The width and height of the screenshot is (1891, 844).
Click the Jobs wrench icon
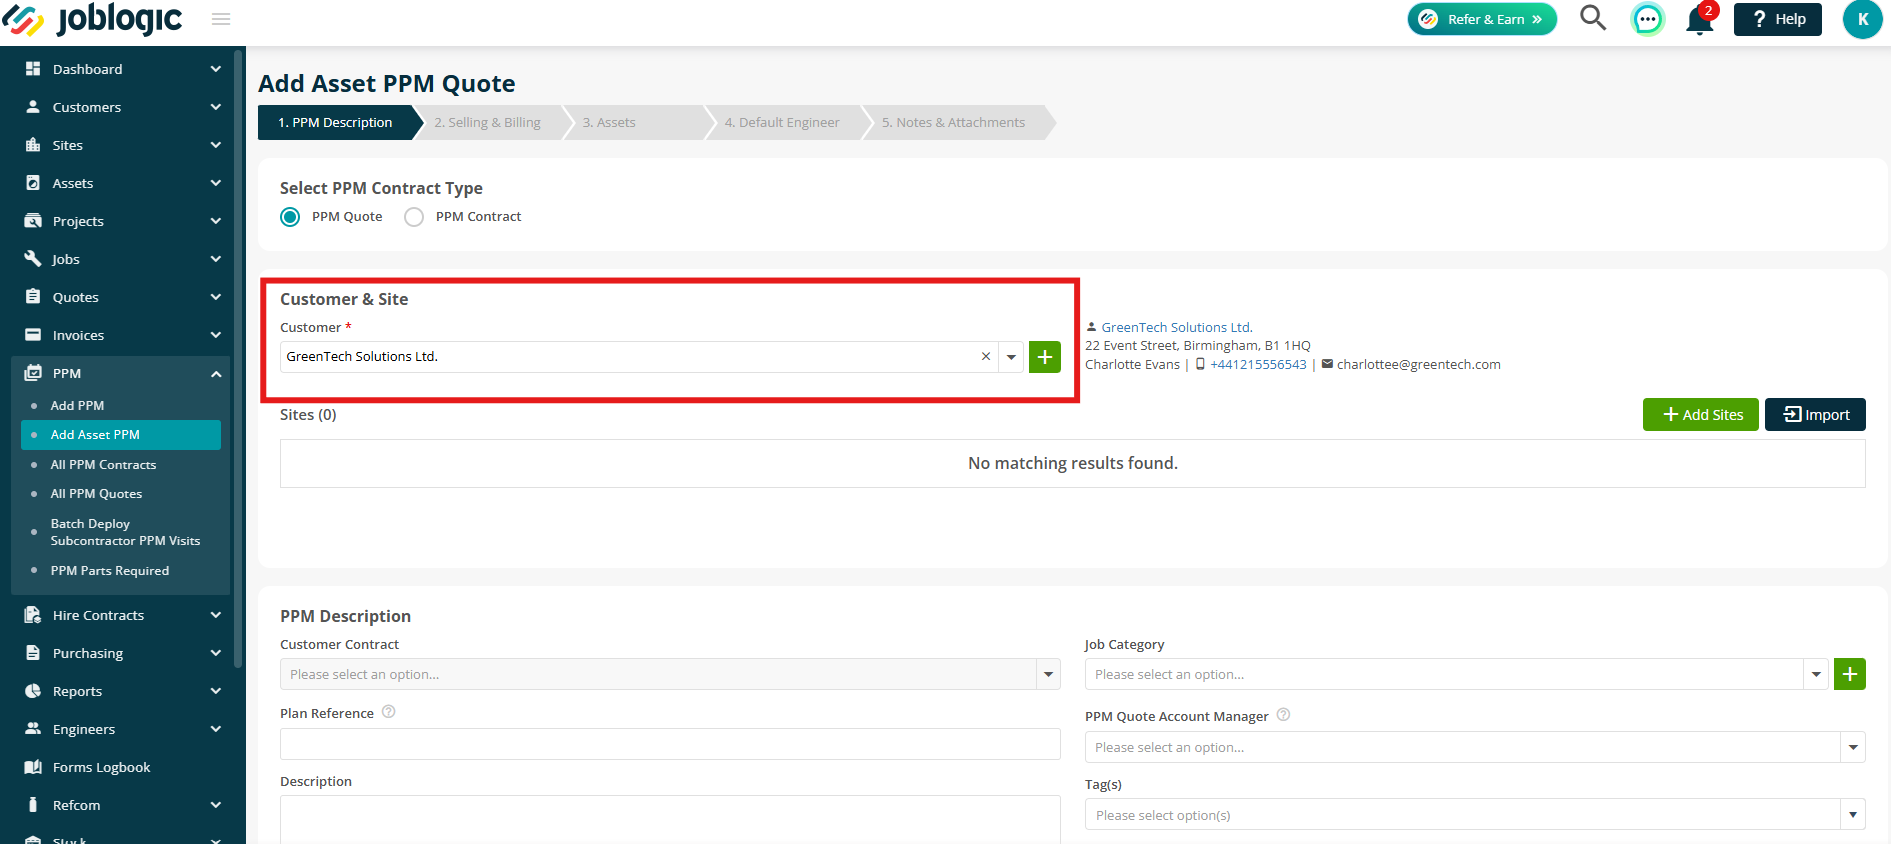click(x=33, y=259)
